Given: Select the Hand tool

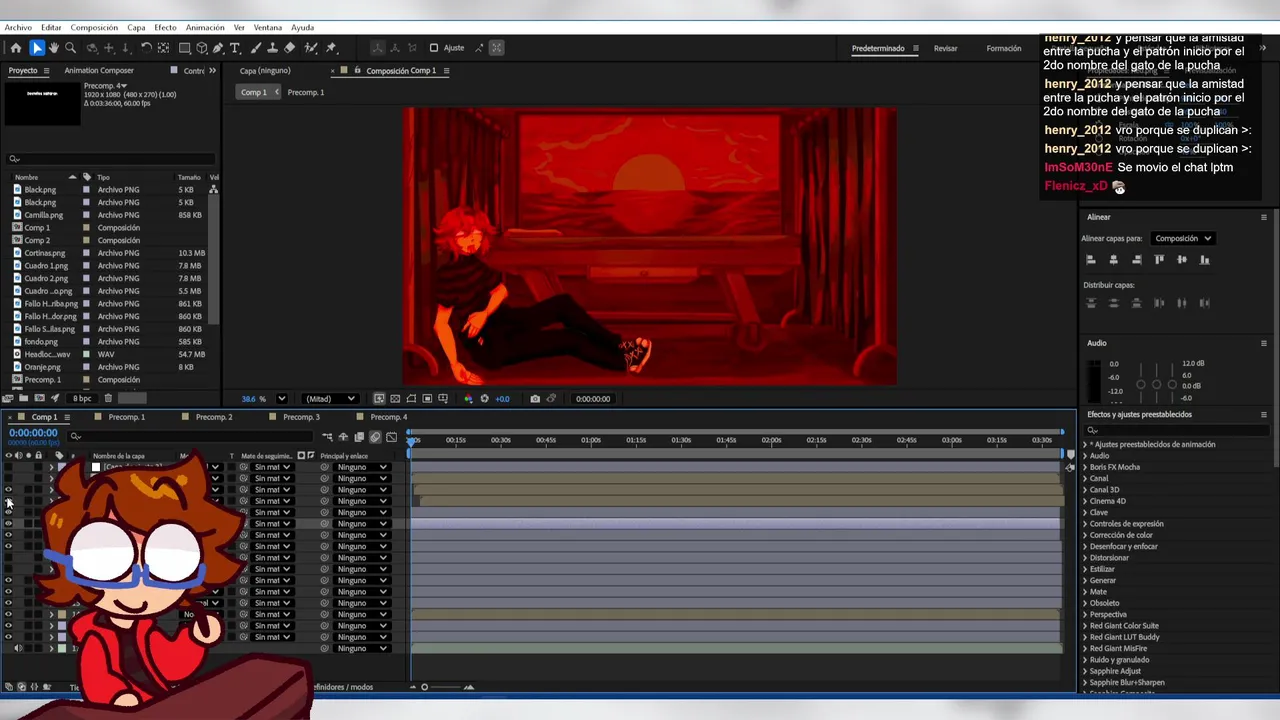Looking at the screenshot, I should tap(54, 48).
